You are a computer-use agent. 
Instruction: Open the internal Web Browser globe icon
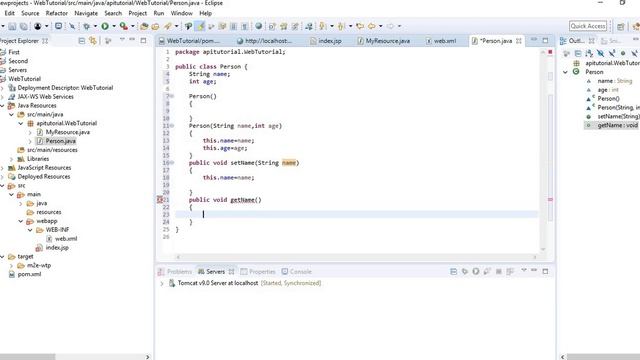click(258, 26)
